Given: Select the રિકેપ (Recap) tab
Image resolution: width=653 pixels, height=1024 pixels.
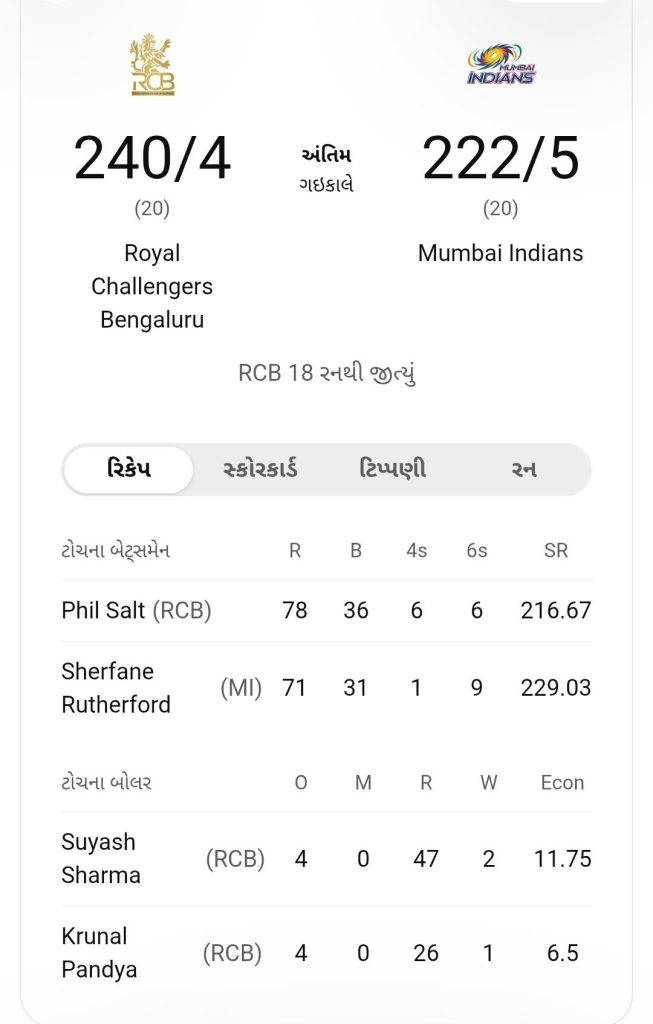Looking at the screenshot, I should 128,469.
